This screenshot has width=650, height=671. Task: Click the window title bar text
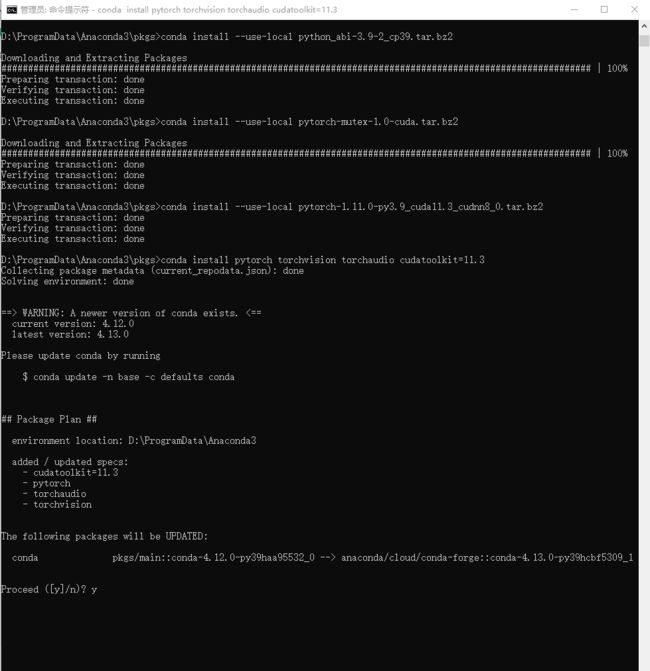pyautogui.click(x=179, y=10)
